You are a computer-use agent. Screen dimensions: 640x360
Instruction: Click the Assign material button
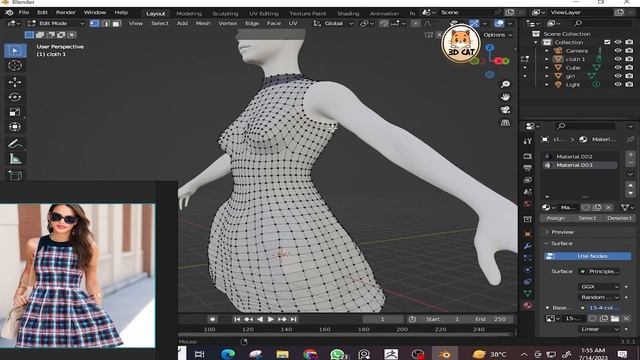click(556, 218)
